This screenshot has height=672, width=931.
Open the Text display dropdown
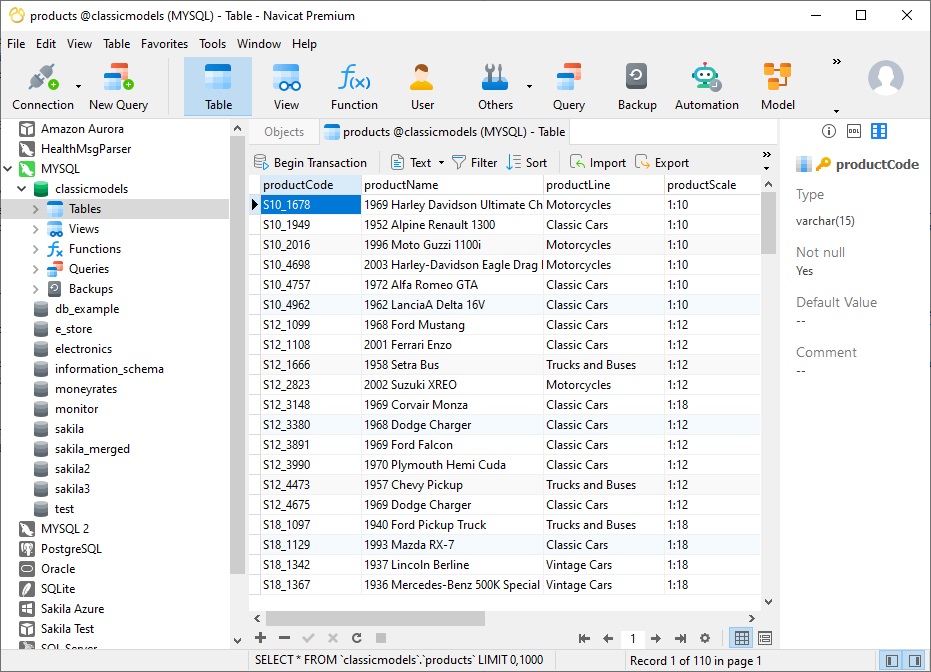click(x=441, y=163)
